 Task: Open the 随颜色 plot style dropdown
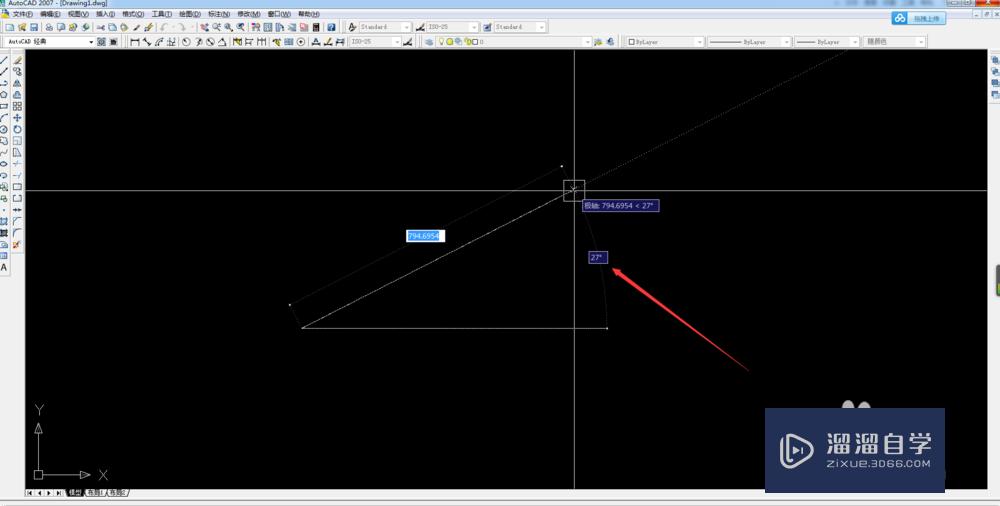[x=894, y=41]
